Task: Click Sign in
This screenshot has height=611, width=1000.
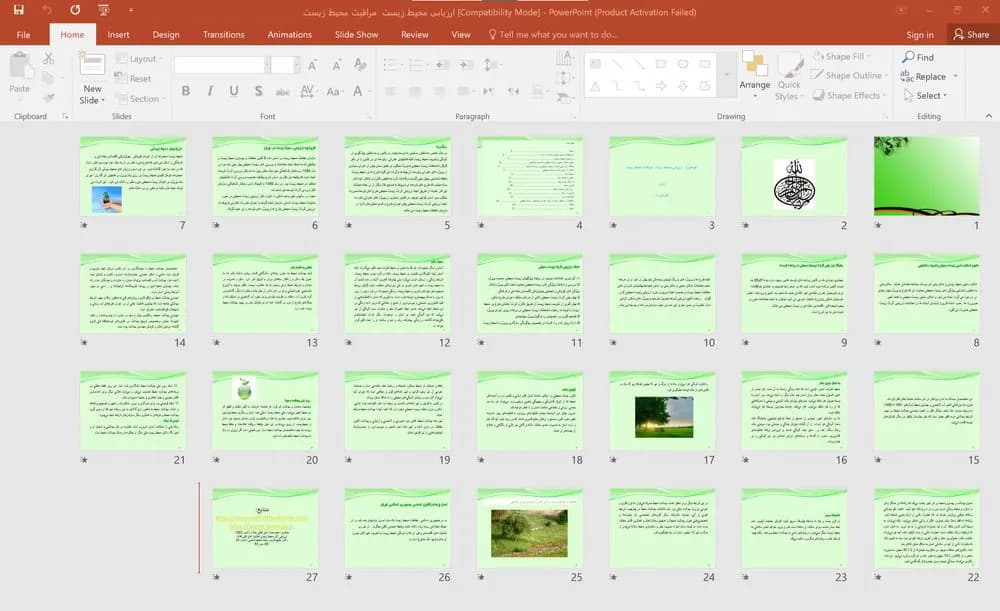Action: click(920, 34)
